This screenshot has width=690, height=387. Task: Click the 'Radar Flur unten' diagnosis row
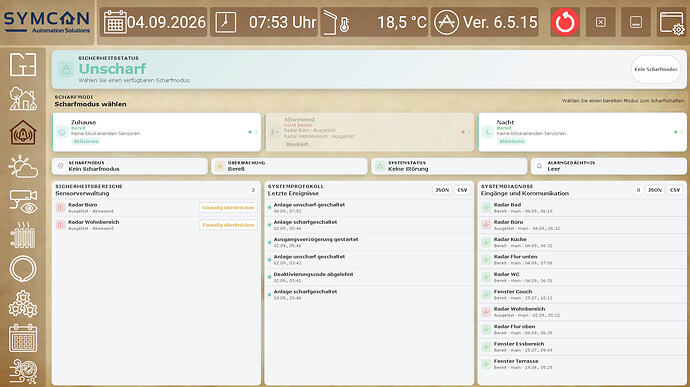pos(582,260)
